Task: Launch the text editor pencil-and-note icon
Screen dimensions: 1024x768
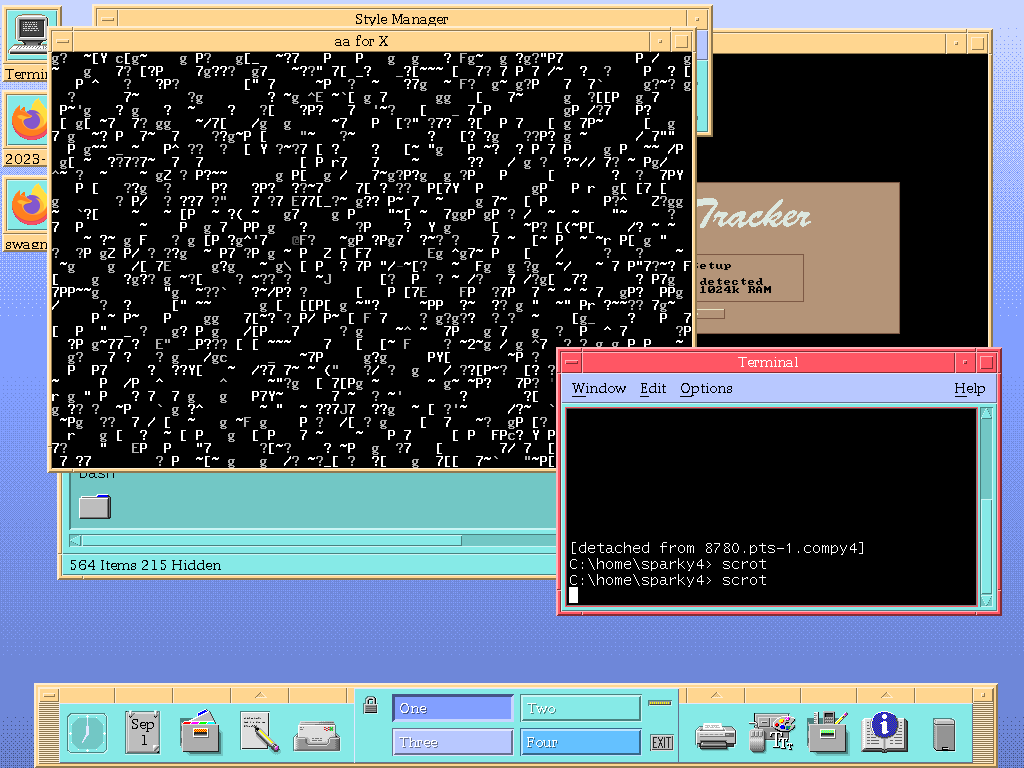Action: (259, 733)
